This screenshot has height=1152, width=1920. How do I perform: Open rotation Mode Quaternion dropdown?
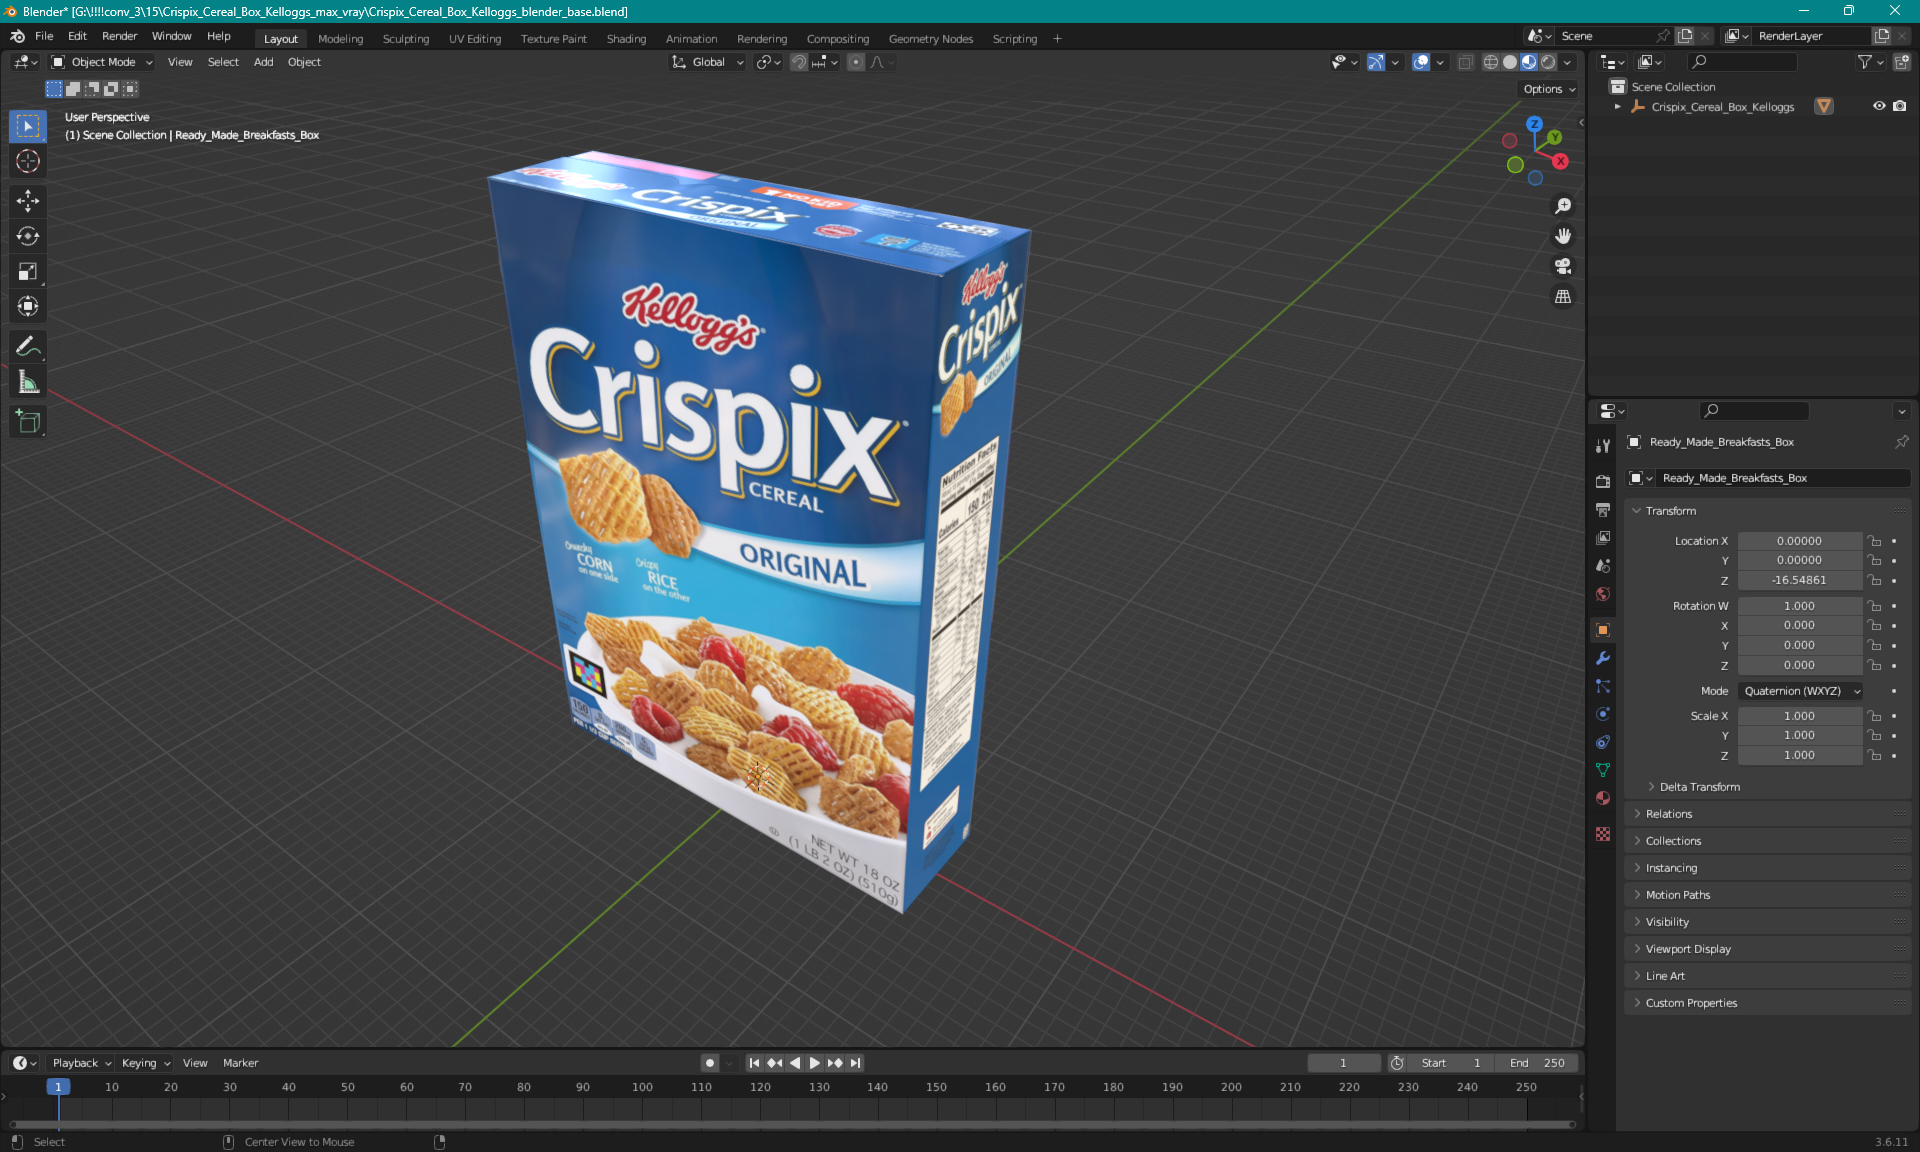(1800, 691)
